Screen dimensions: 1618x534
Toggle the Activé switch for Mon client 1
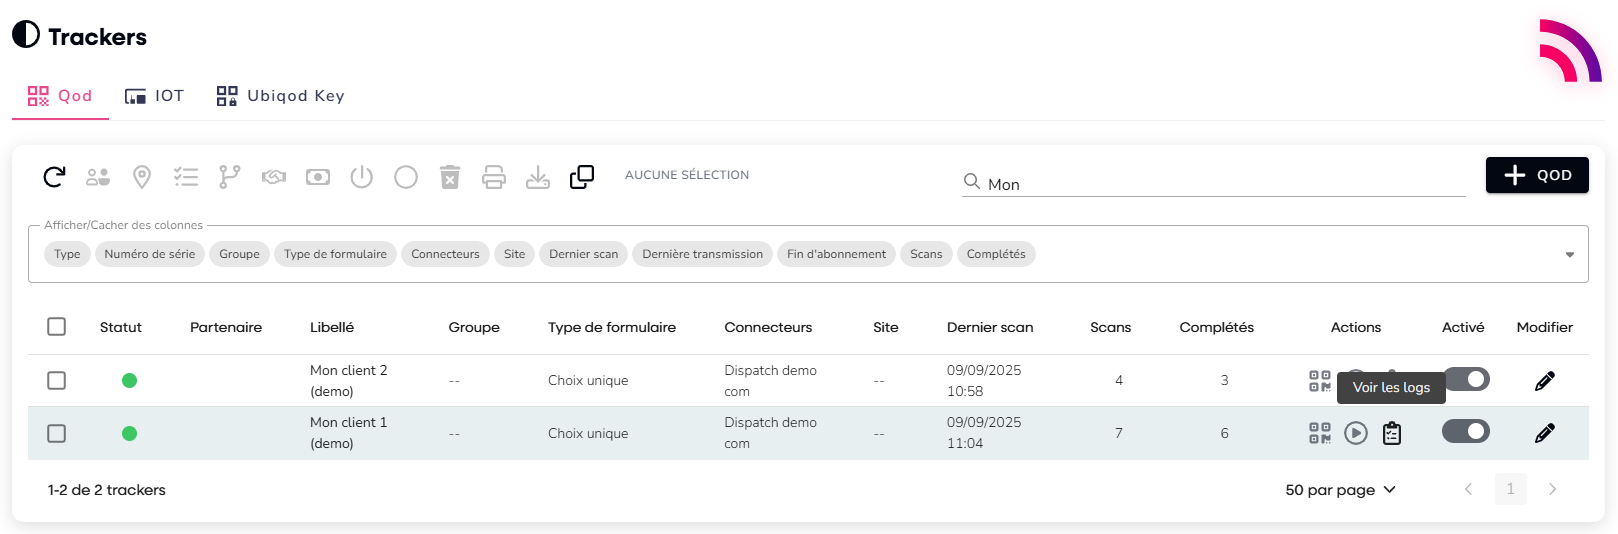(x=1465, y=431)
